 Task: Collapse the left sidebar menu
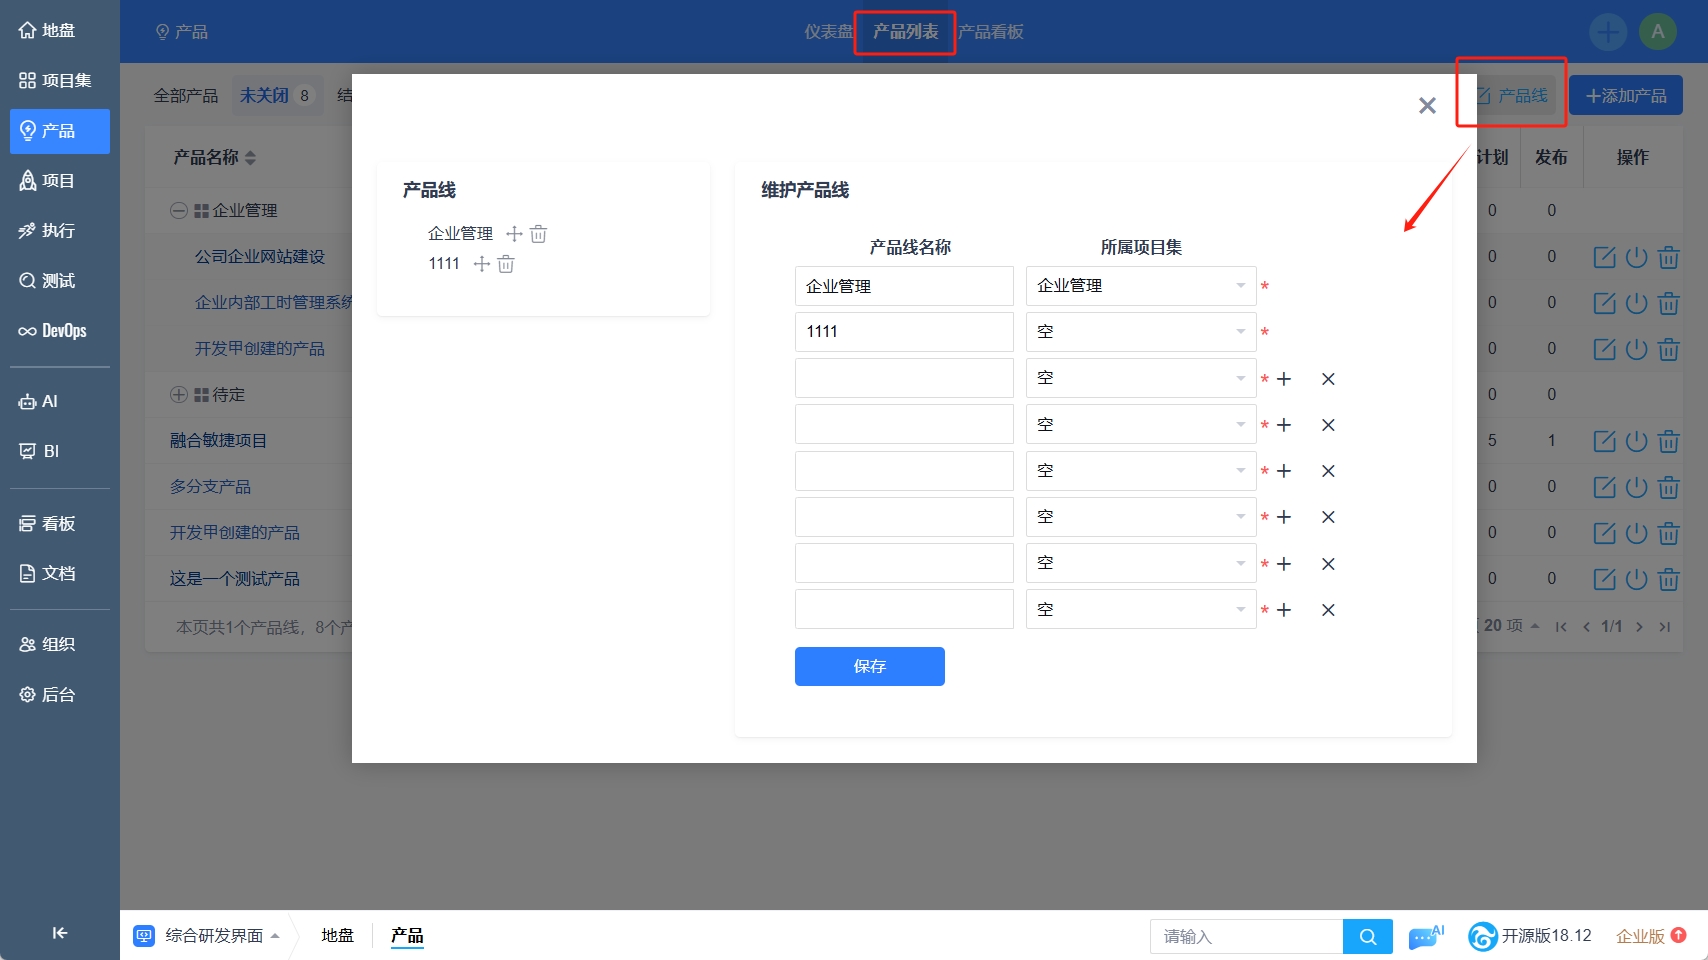[x=60, y=933]
